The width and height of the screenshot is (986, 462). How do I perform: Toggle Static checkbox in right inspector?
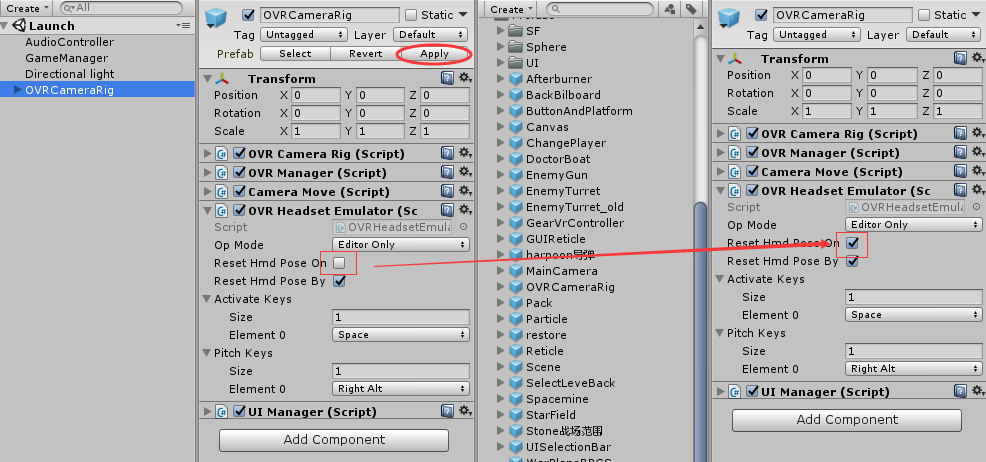point(924,14)
